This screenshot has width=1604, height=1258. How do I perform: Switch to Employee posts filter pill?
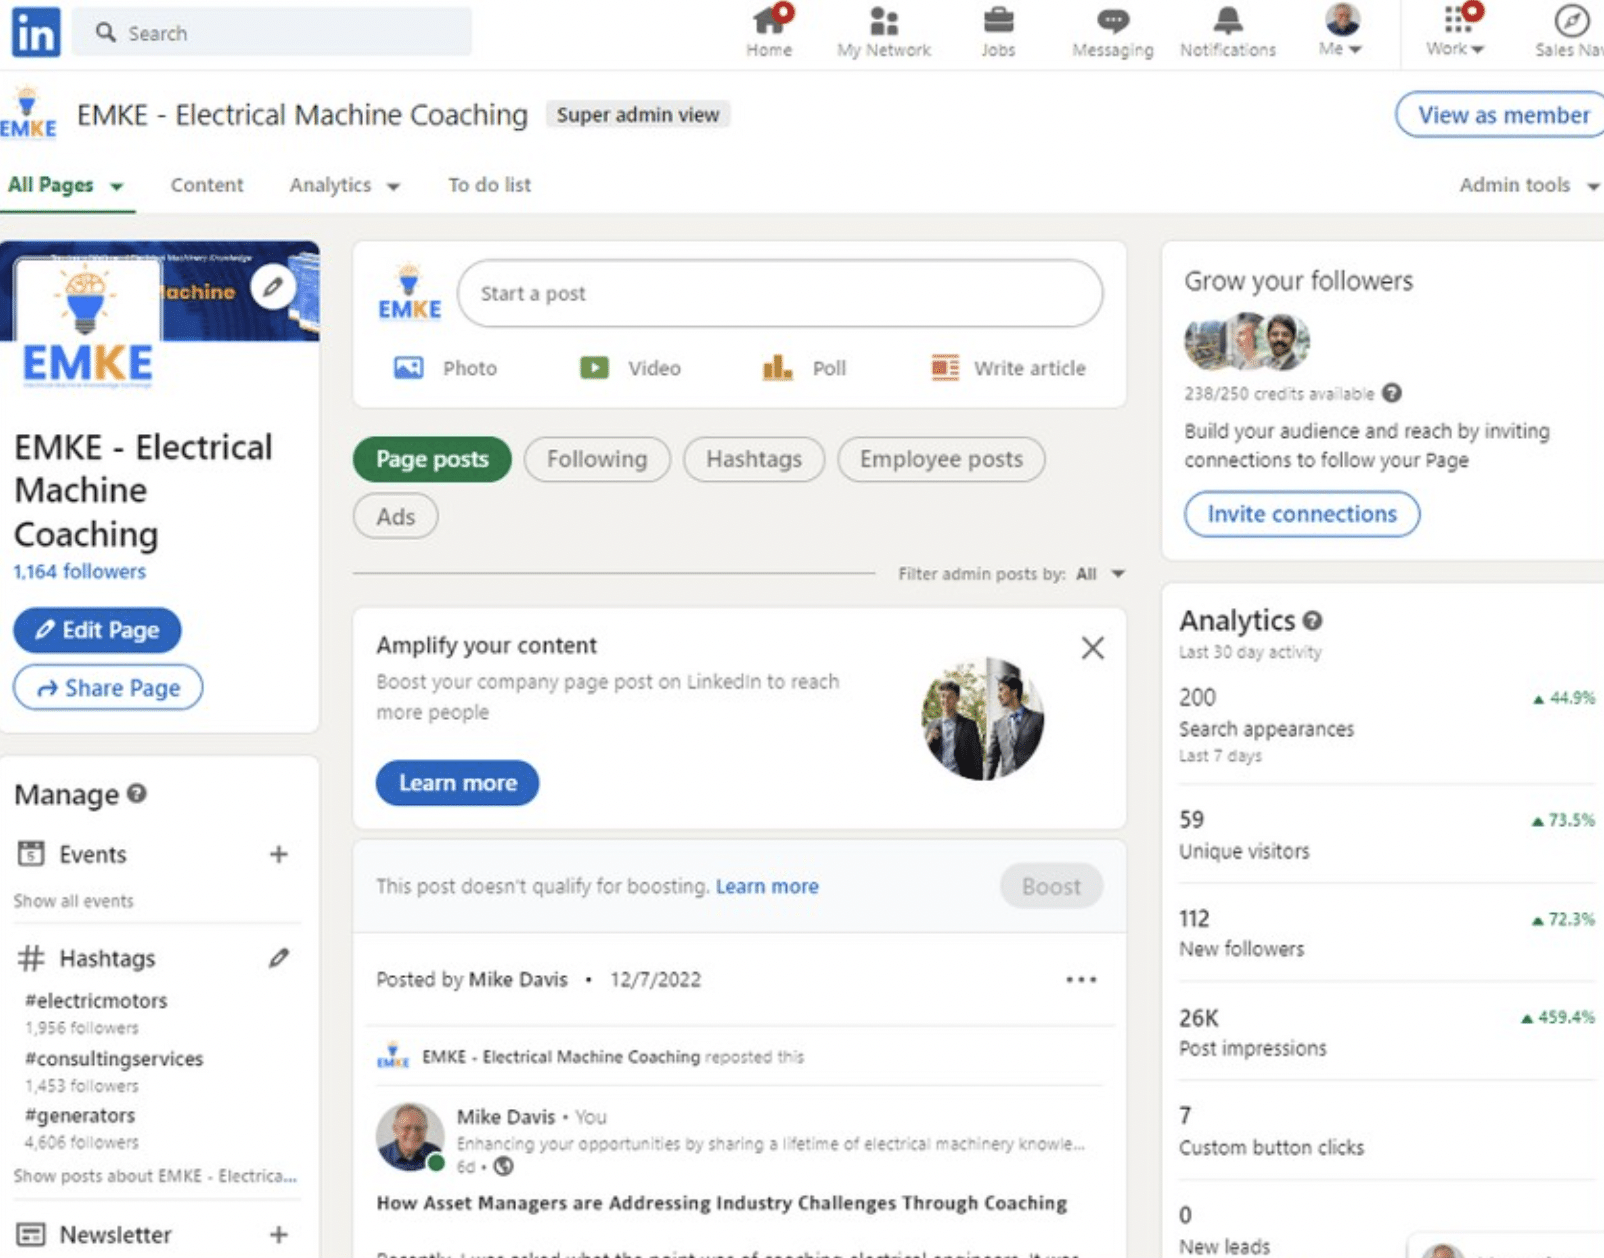click(940, 459)
